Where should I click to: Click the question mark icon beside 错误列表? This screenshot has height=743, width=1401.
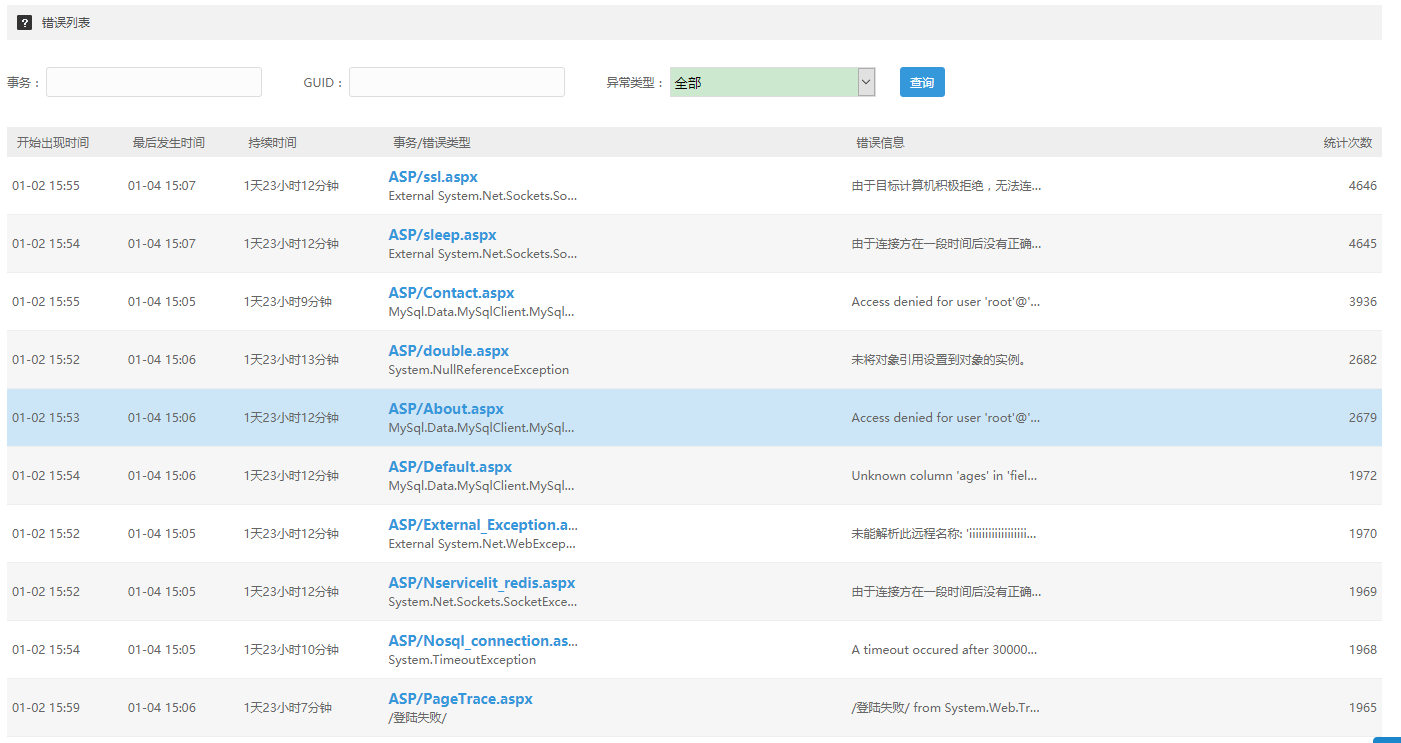click(25, 22)
